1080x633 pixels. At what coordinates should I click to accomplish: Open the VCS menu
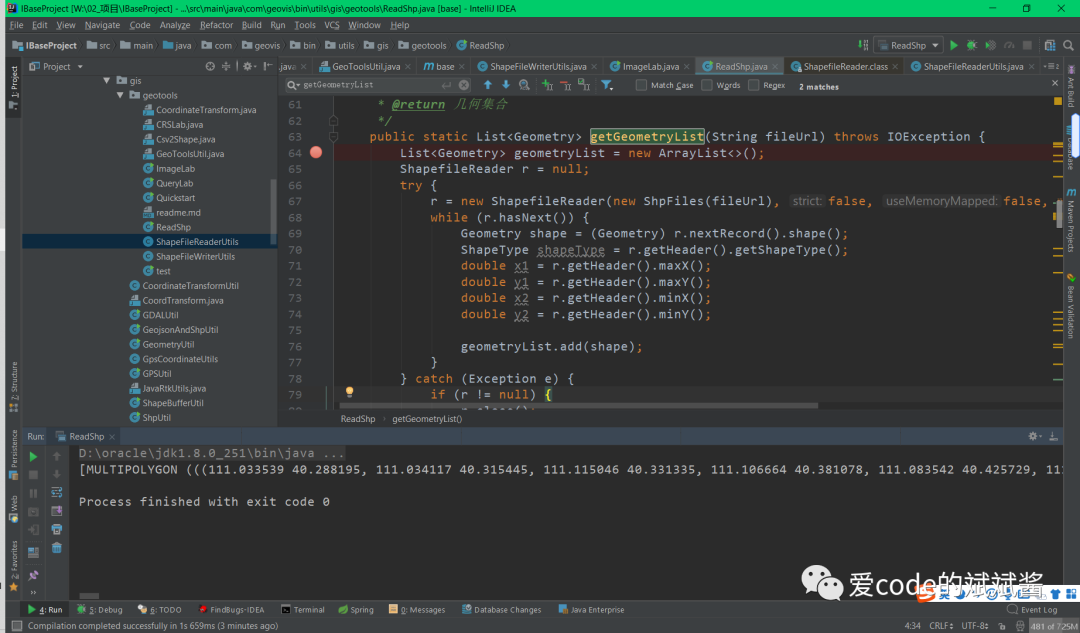332,25
